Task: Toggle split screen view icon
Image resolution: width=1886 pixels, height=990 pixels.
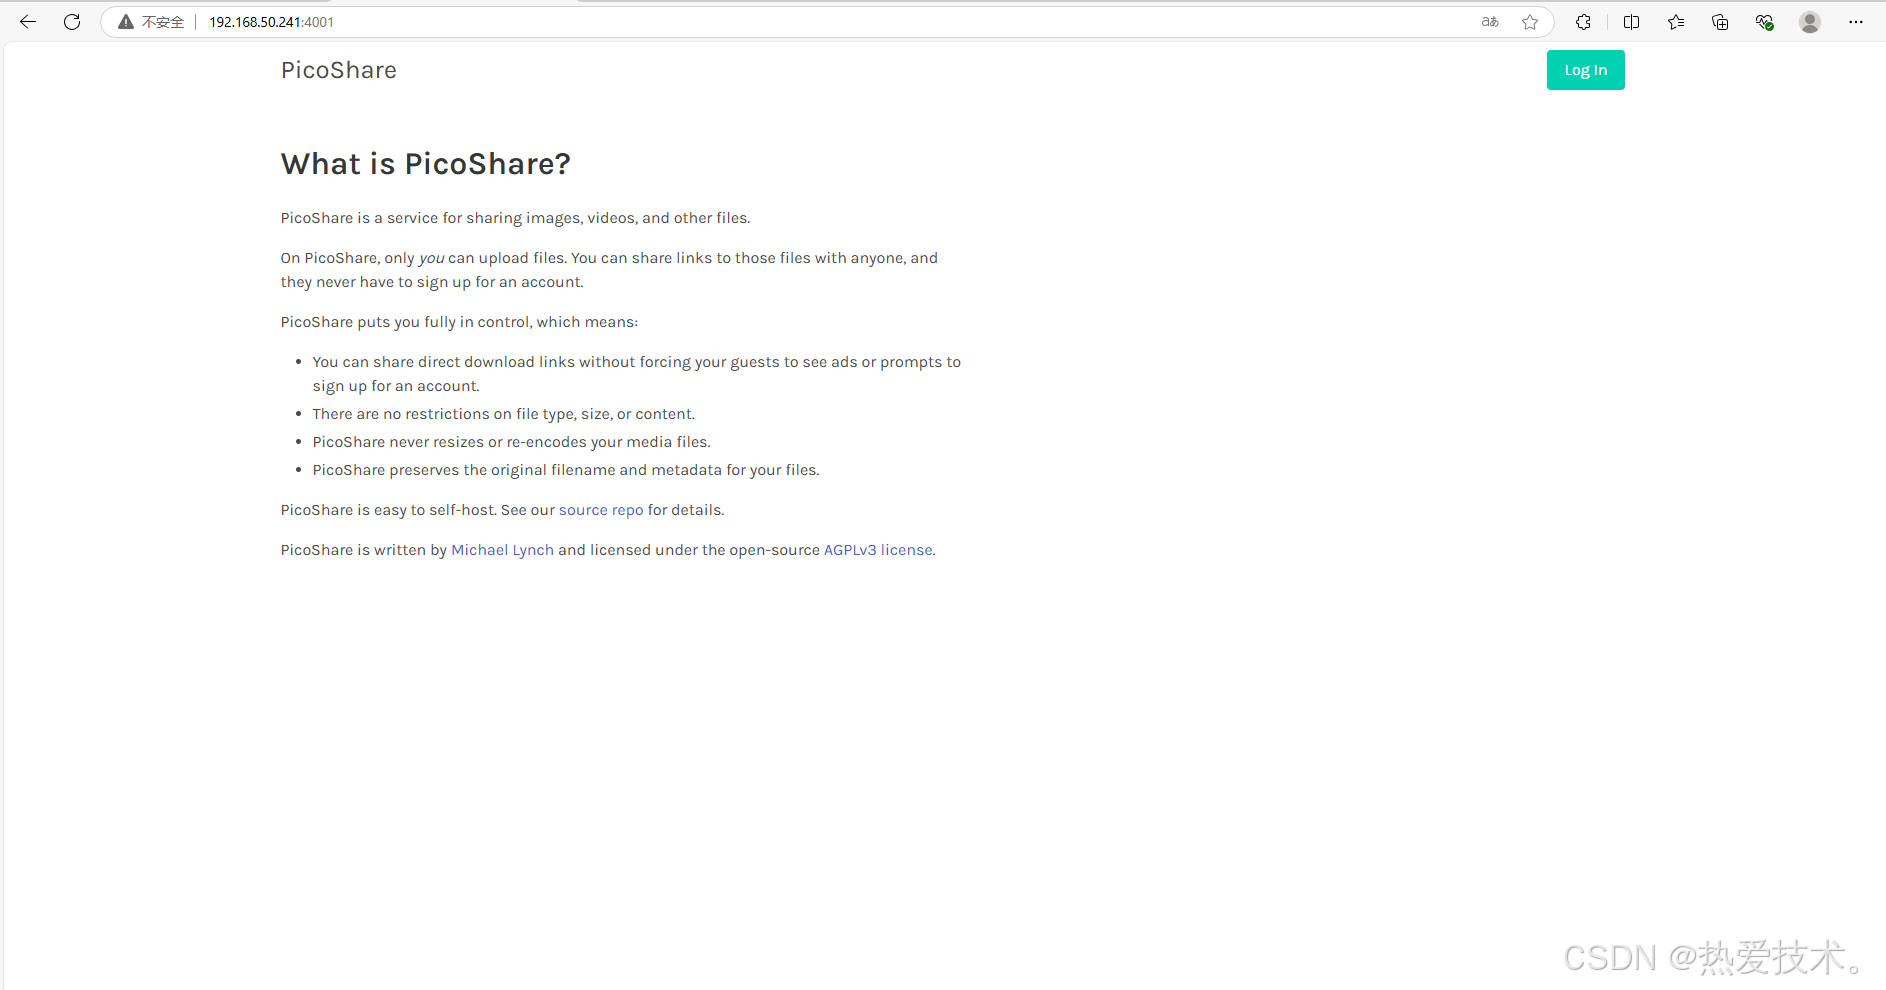Action: pyautogui.click(x=1631, y=22)
